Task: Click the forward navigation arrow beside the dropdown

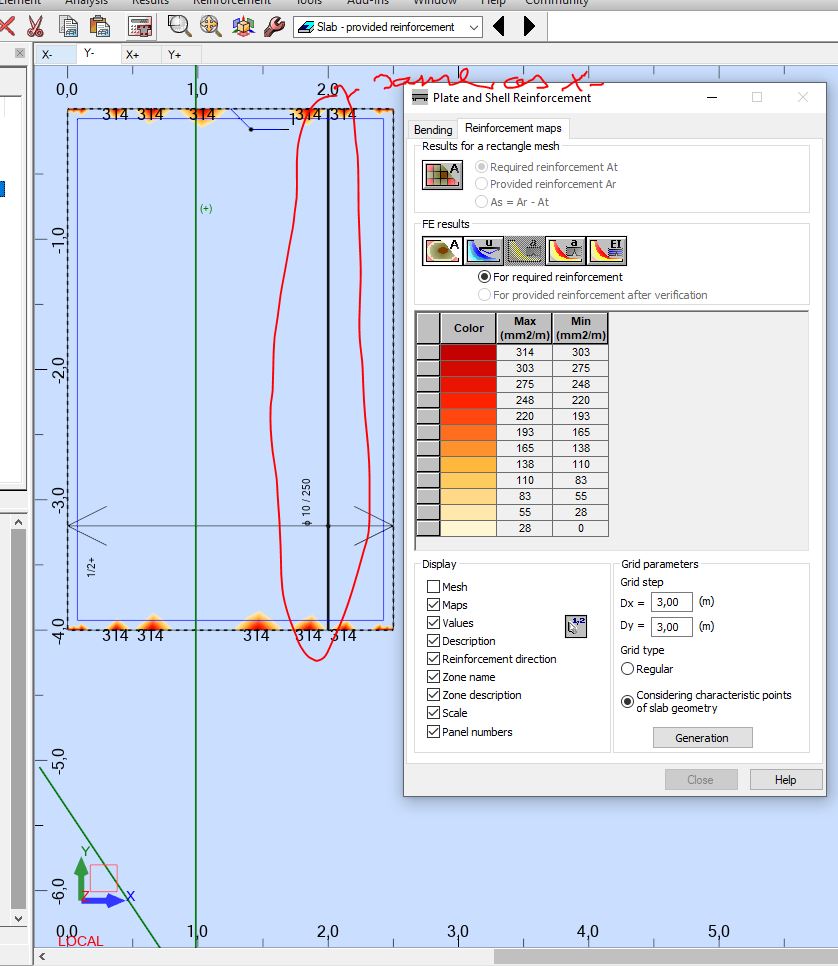Action: coord(527,27)
